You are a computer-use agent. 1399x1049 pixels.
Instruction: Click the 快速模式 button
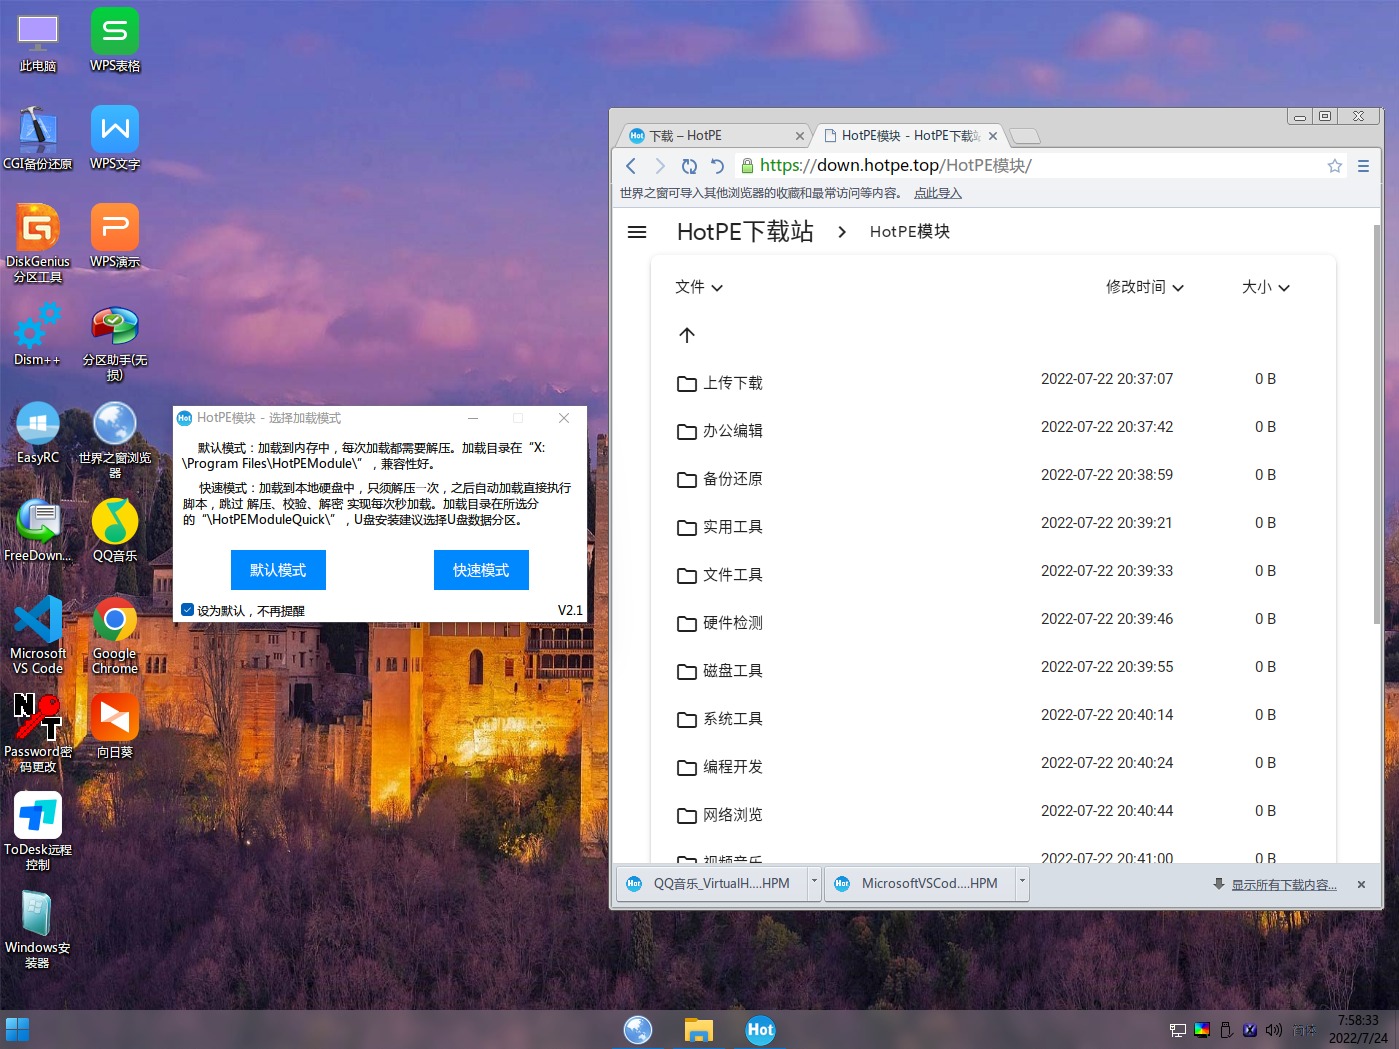click(481, 570)
